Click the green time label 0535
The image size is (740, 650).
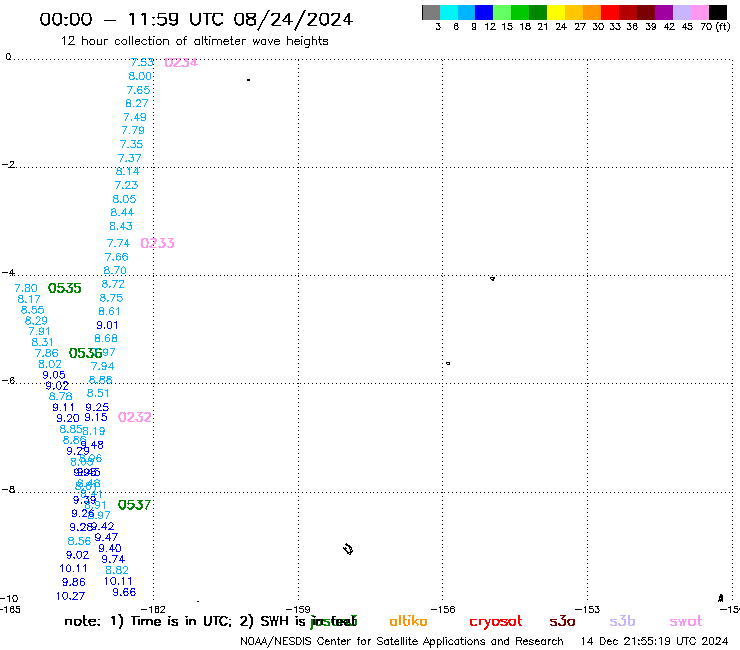(65, 288)
